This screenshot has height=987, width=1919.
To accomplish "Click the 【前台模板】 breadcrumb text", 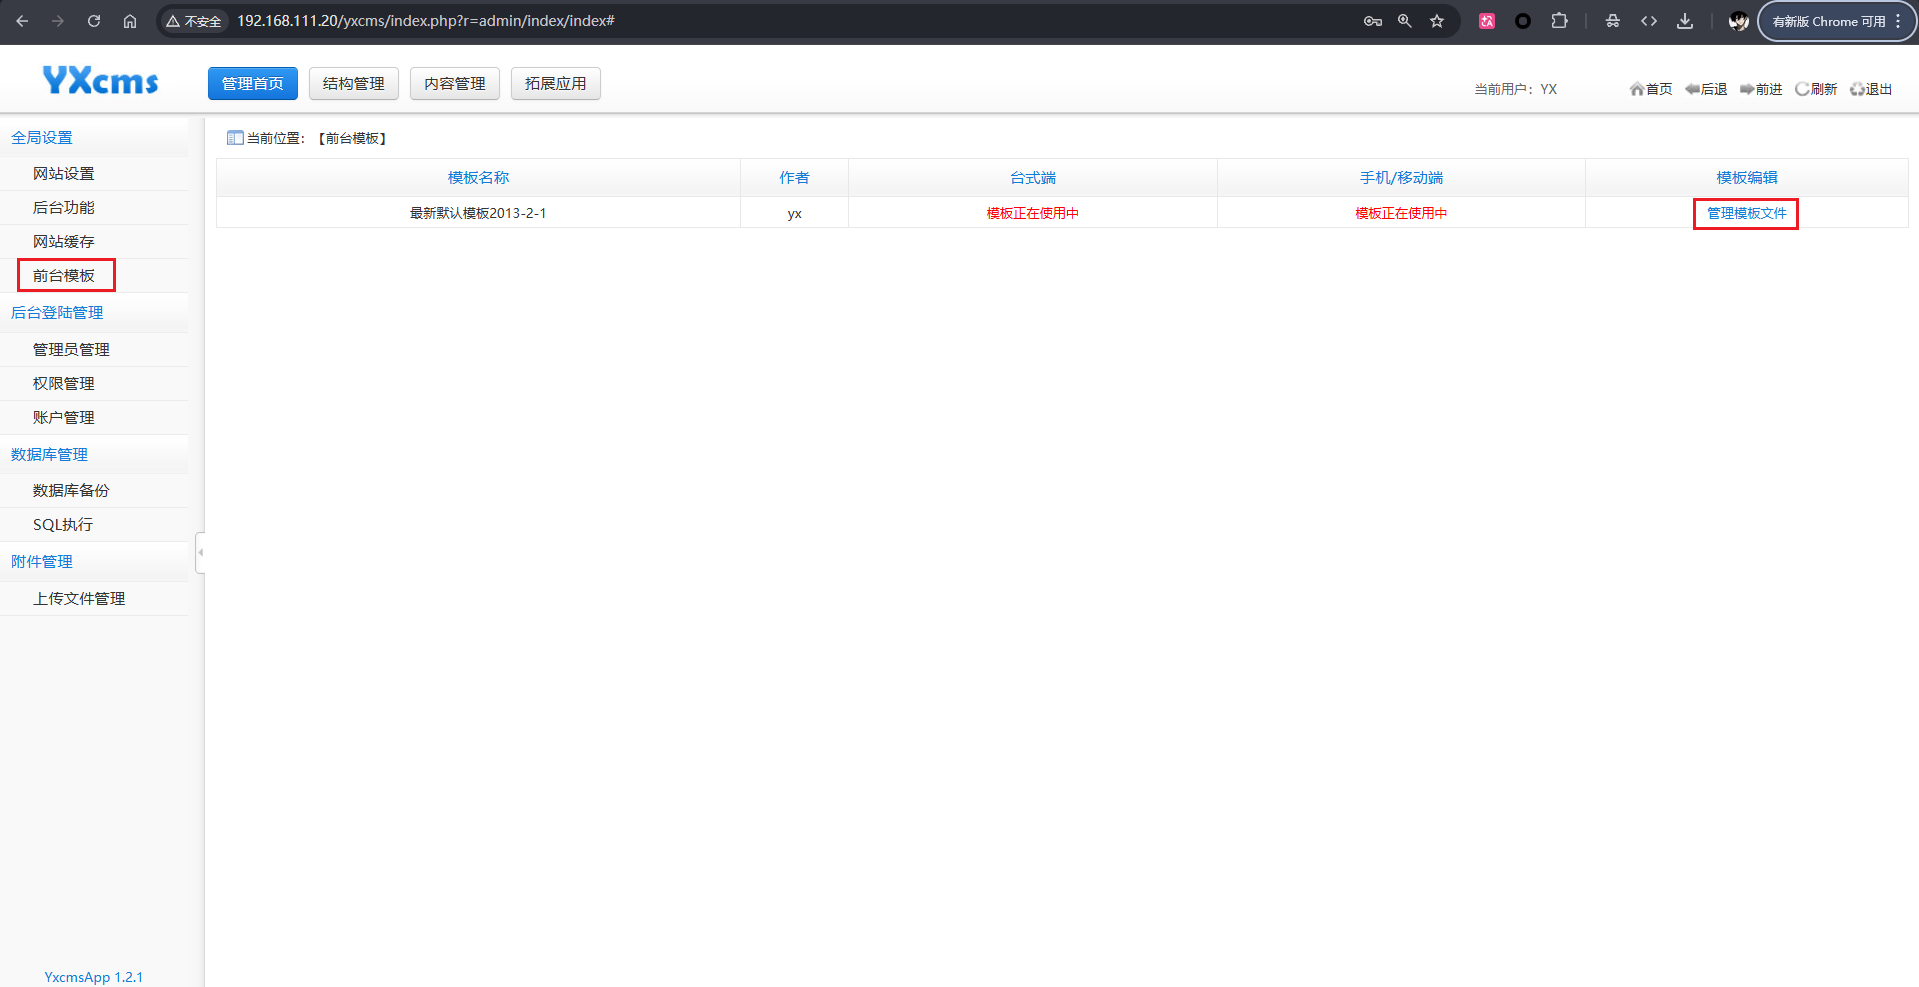I will (x=353, y=139).
